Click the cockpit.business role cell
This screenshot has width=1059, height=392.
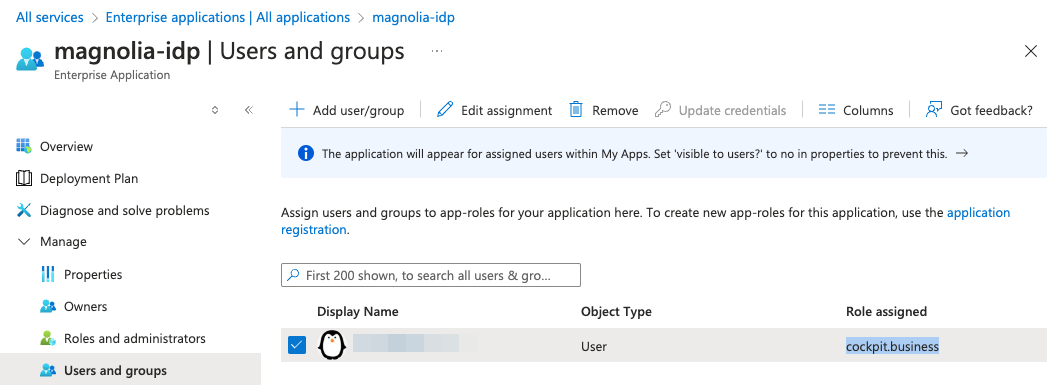coord(892,347)
